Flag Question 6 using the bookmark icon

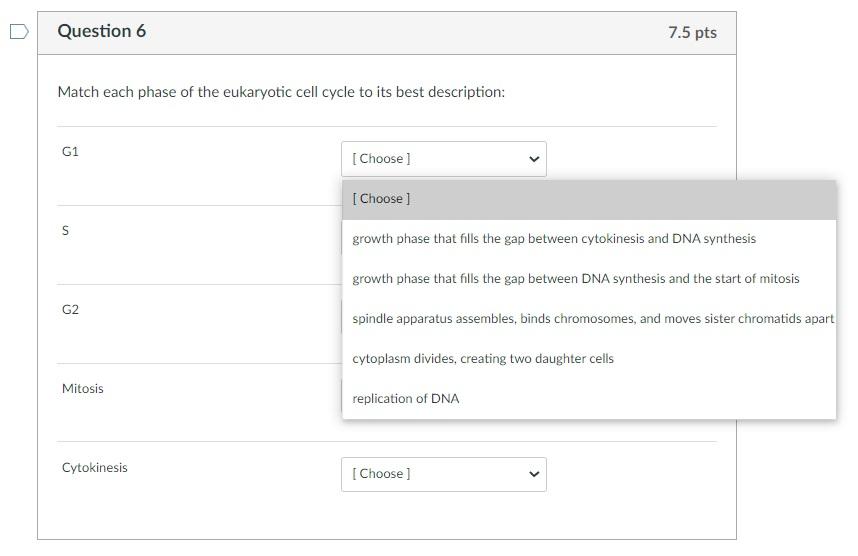(19, 32)
